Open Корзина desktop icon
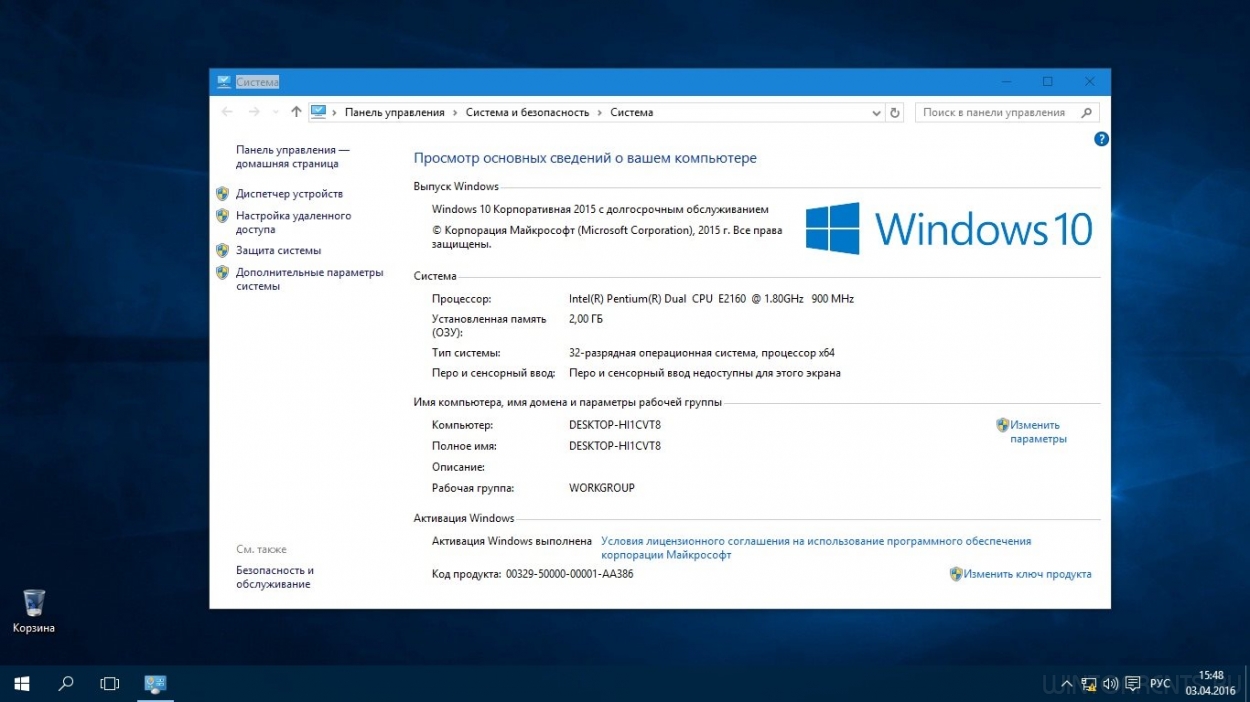This screenshot has width=1250, height=702. (x=34, y=611)
